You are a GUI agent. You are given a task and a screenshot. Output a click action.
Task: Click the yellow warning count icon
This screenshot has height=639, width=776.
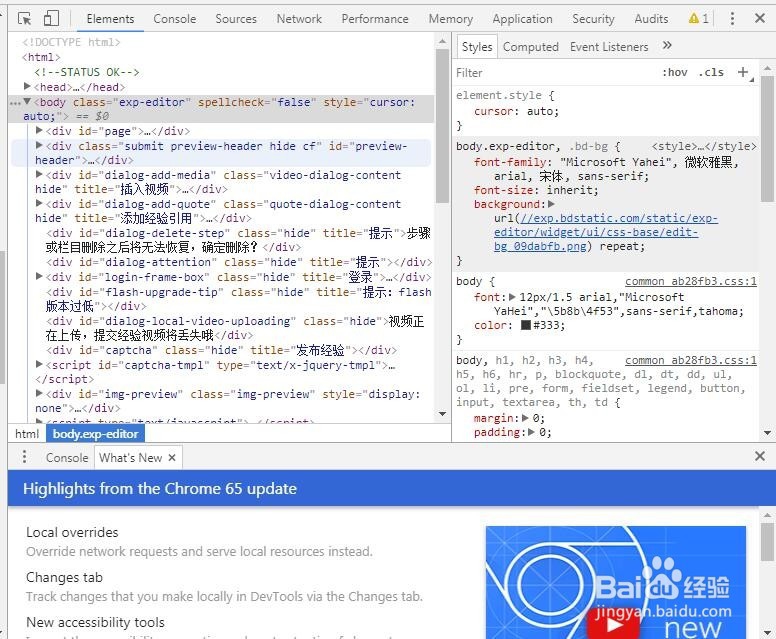pyautogui.click(x=698, y=19)
